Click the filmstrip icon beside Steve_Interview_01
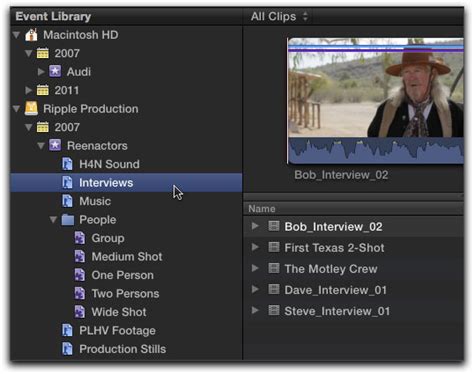 pyautogui.click(x=274, y=311)
